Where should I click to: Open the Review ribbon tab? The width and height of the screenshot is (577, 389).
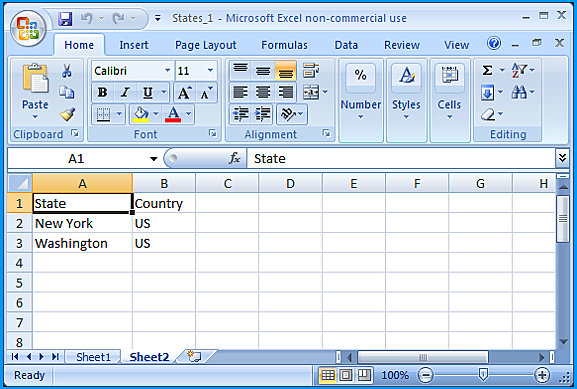point(402,45)
